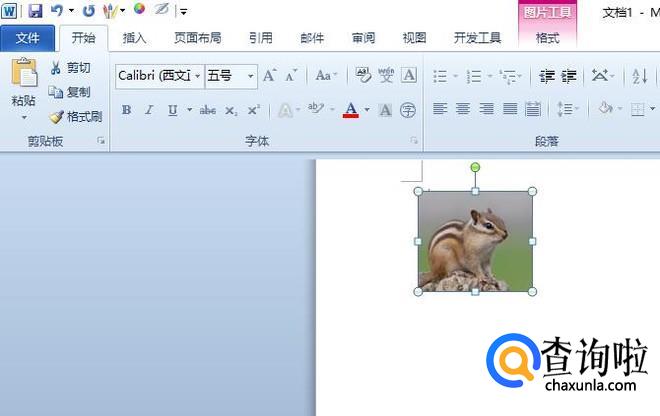Viewport: 660px width, 416px height.
Task: Open the 字体 Font dialog launcher
Action: pyautogui.click(x=414, y=141)
